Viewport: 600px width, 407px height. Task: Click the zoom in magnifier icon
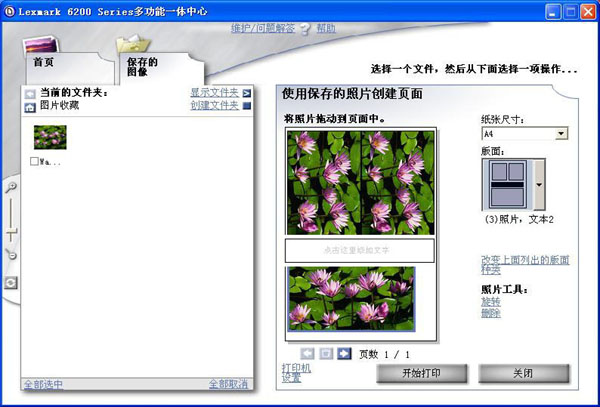click(x=11, y=186)
